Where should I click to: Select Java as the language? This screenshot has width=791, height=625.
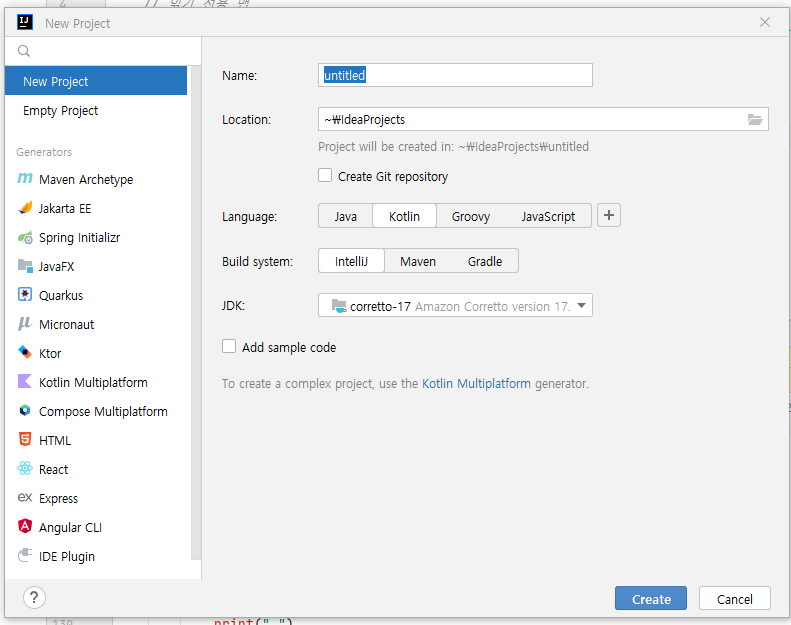coord(346,216)
